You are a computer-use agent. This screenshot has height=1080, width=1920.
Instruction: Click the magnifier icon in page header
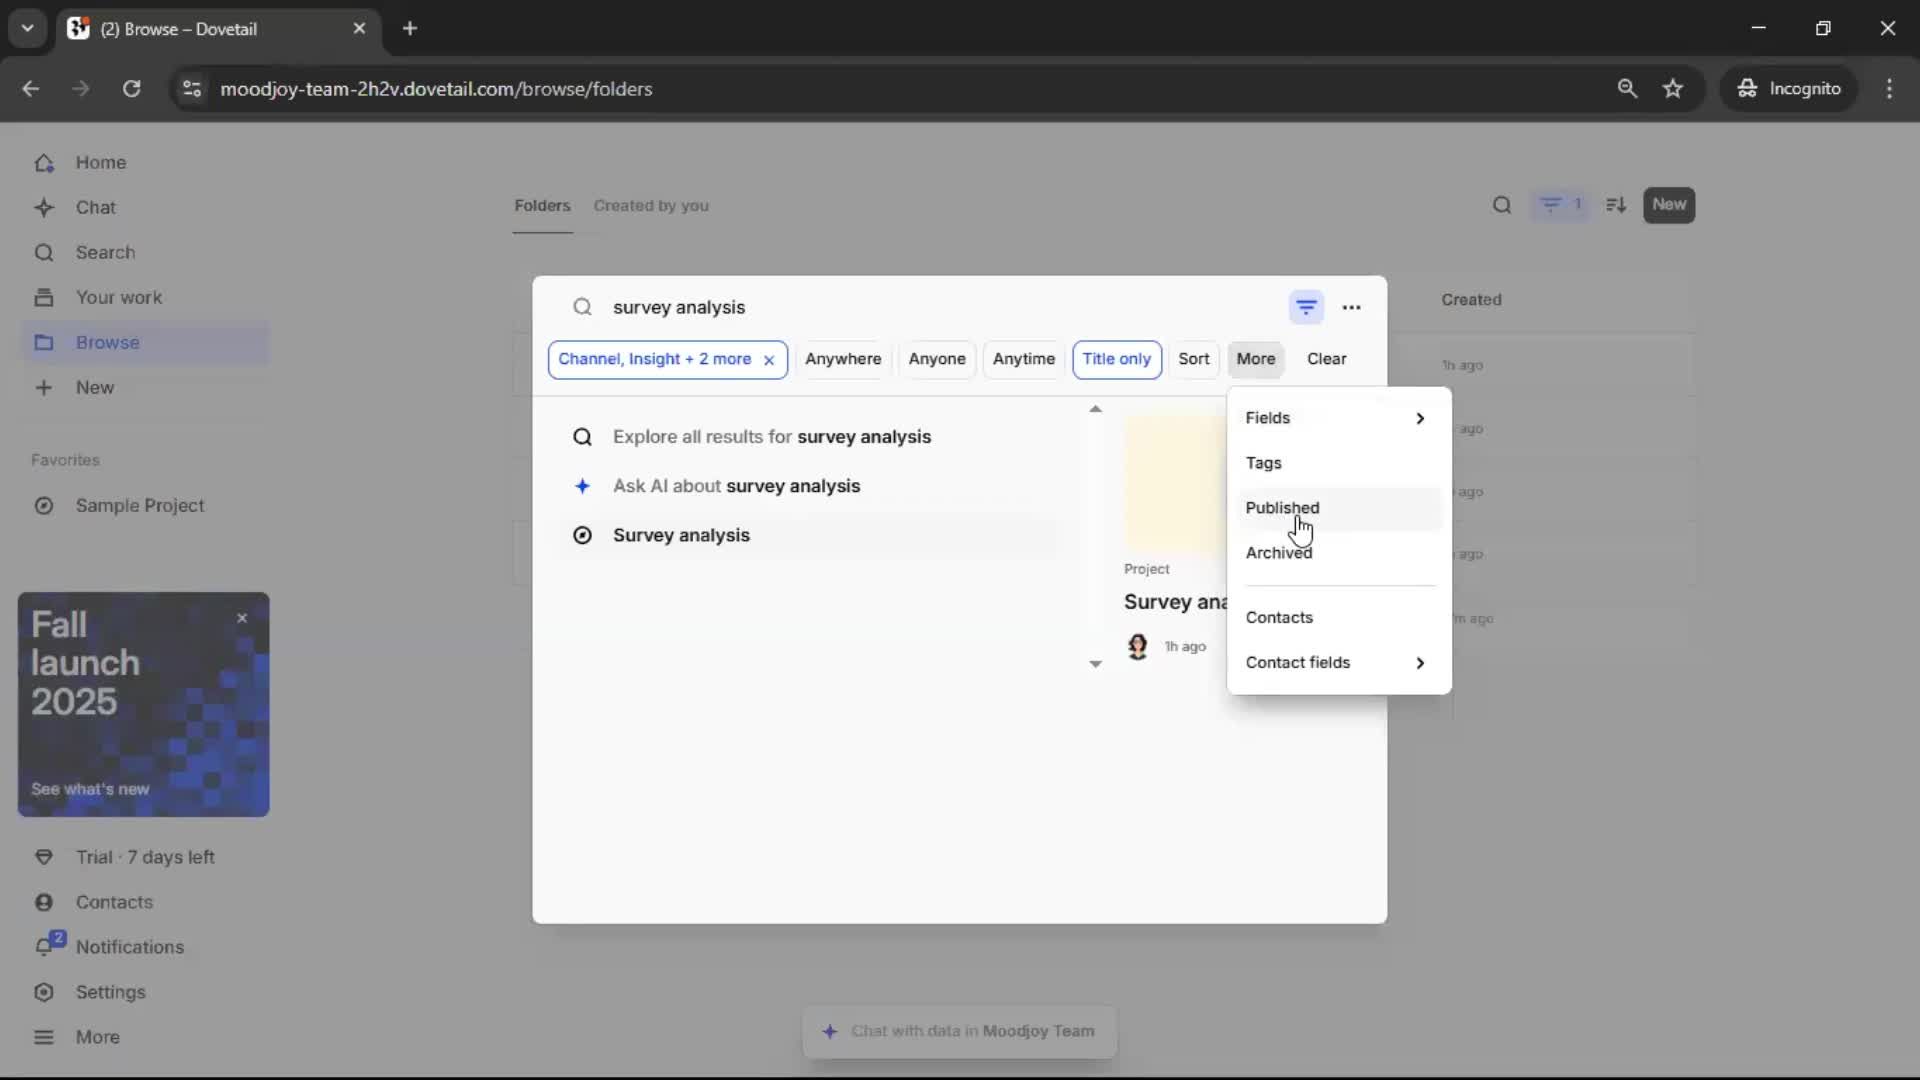pyautogui.click(x=1501, y=205)
